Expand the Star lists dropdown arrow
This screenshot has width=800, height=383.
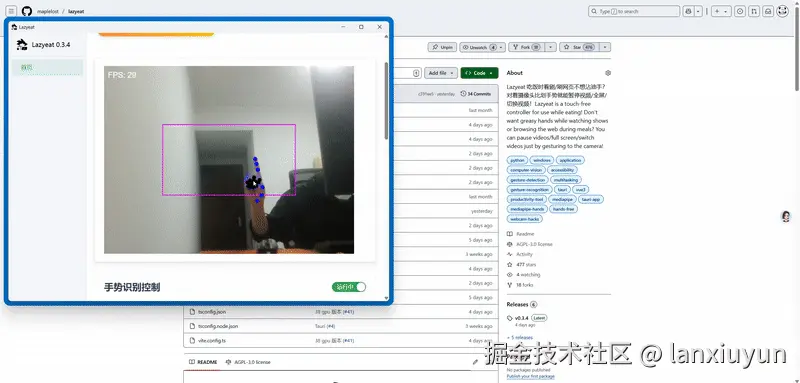605,47
